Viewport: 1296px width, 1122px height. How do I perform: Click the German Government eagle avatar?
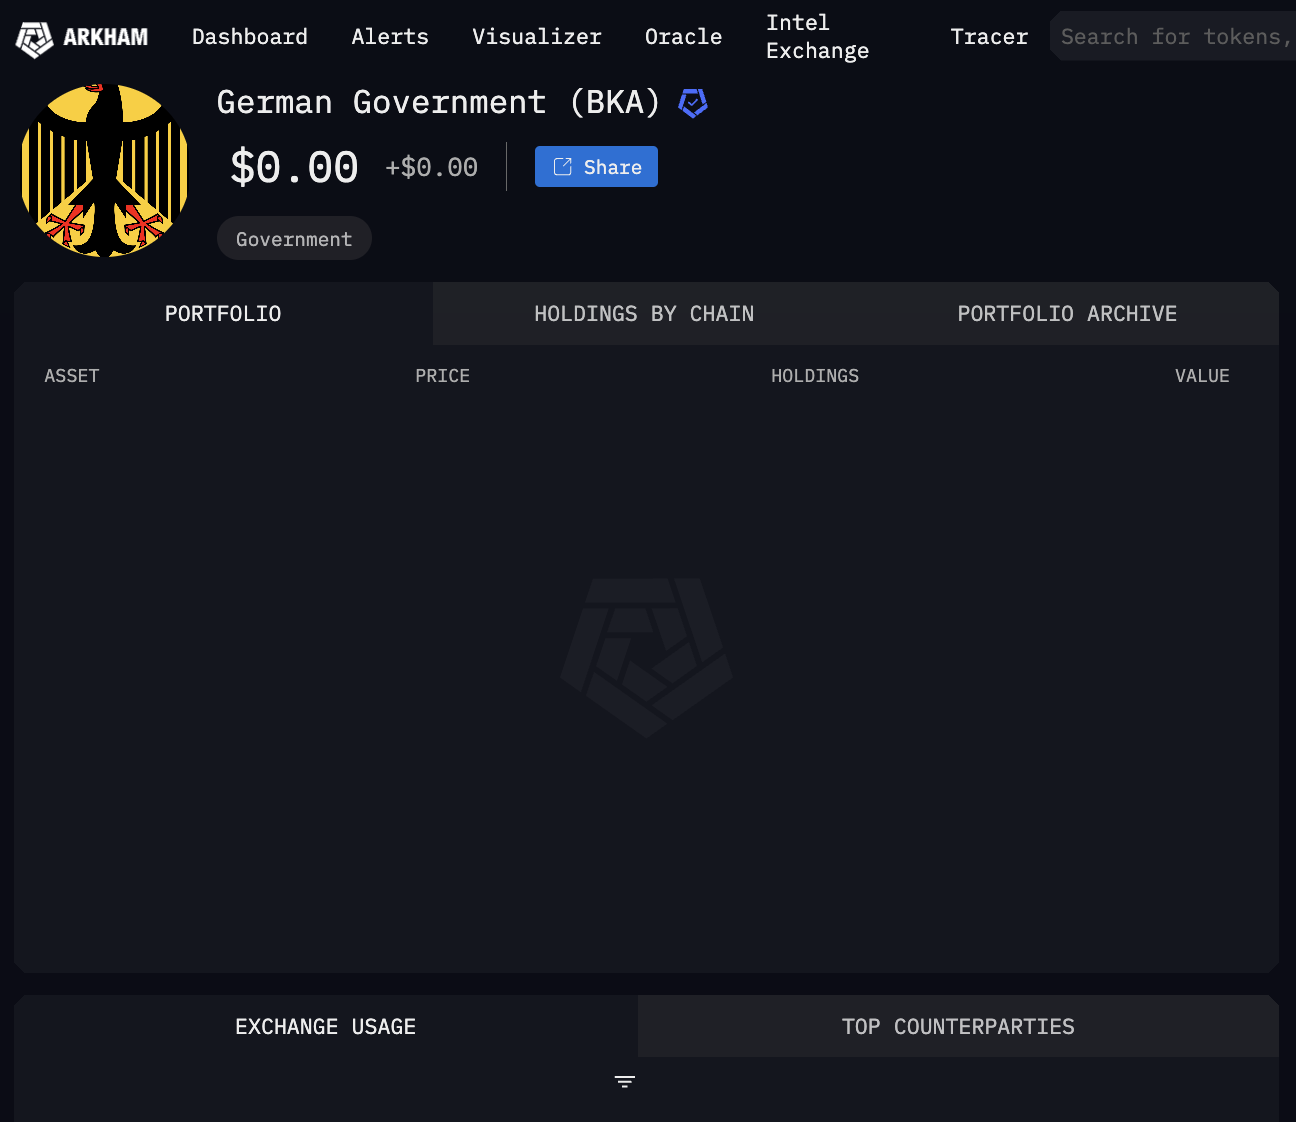(x=104, y=170)
